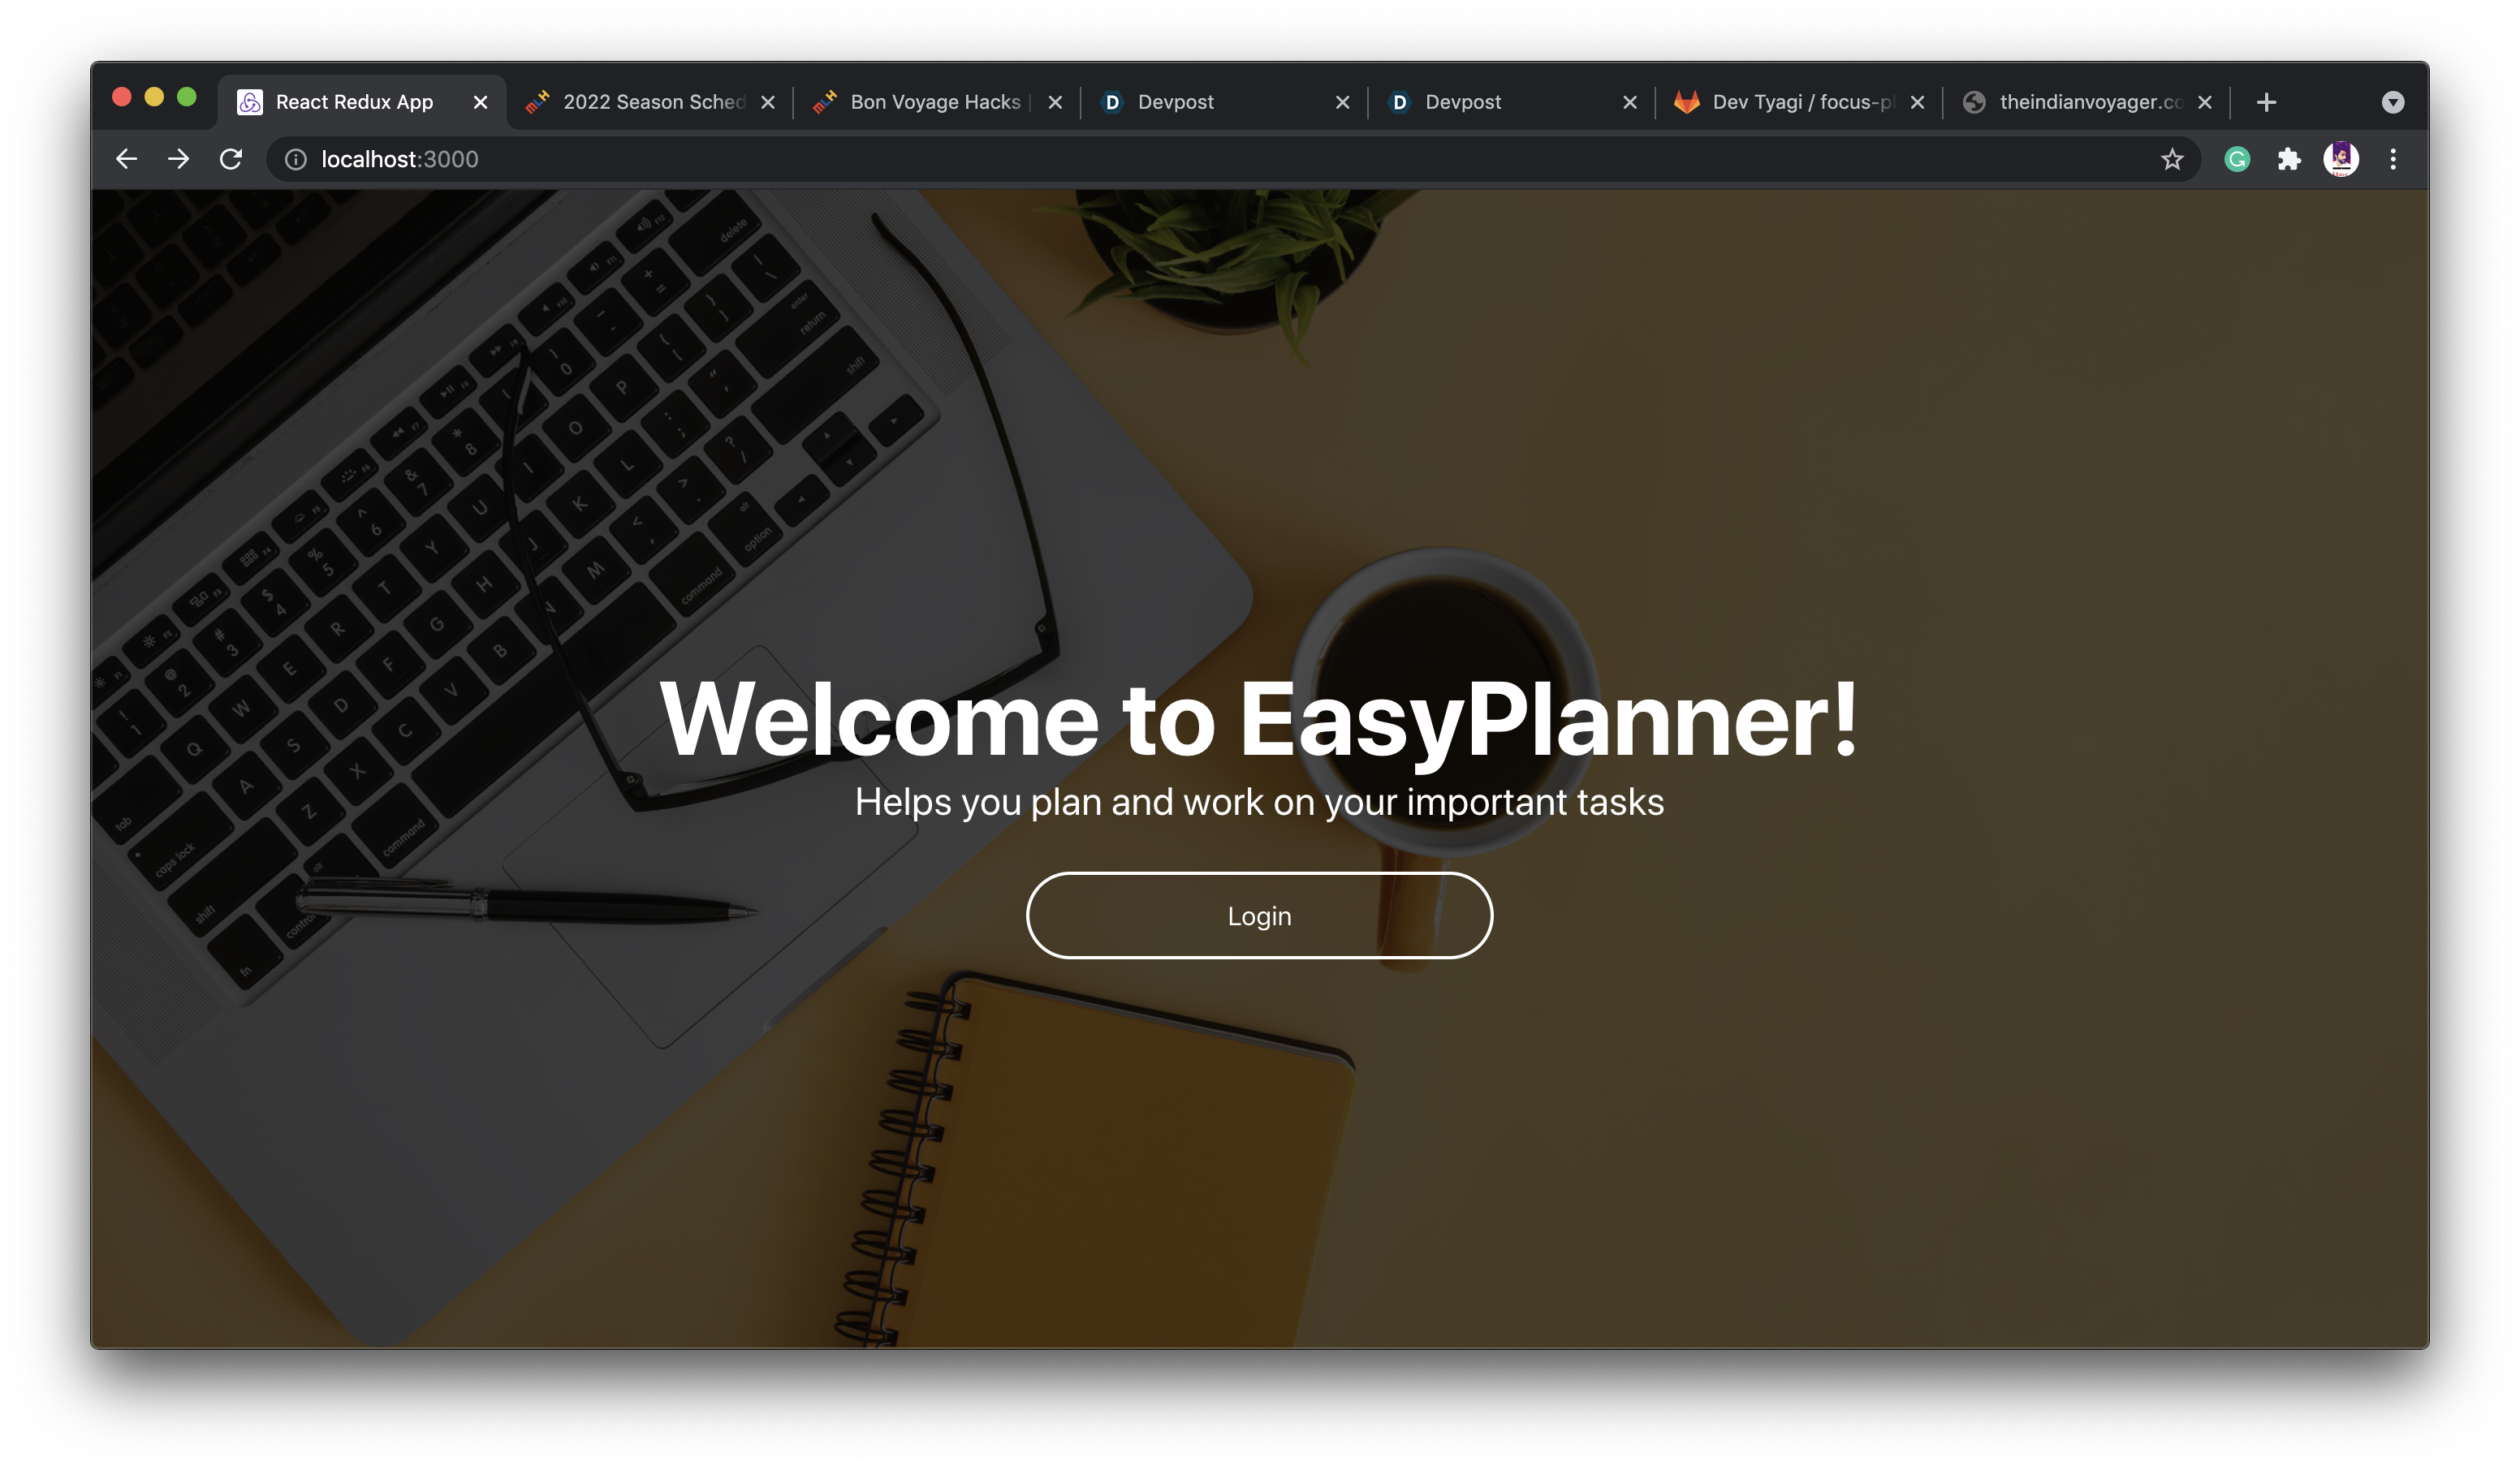Click the browser forward arrow
Screen dimensions: 2520x1469
pyautogui.click(x=178, y=159)
